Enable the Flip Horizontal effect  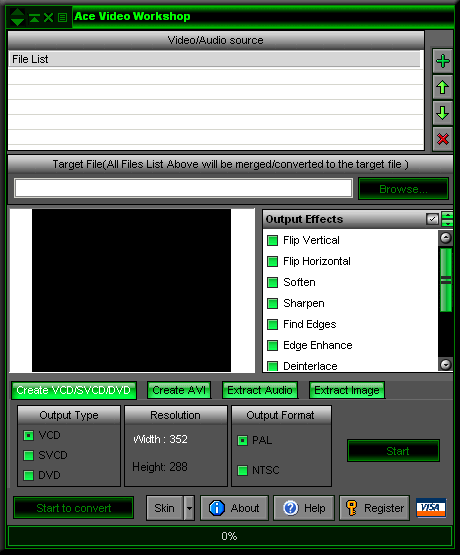pyautogui.click(x=272, y=262)
